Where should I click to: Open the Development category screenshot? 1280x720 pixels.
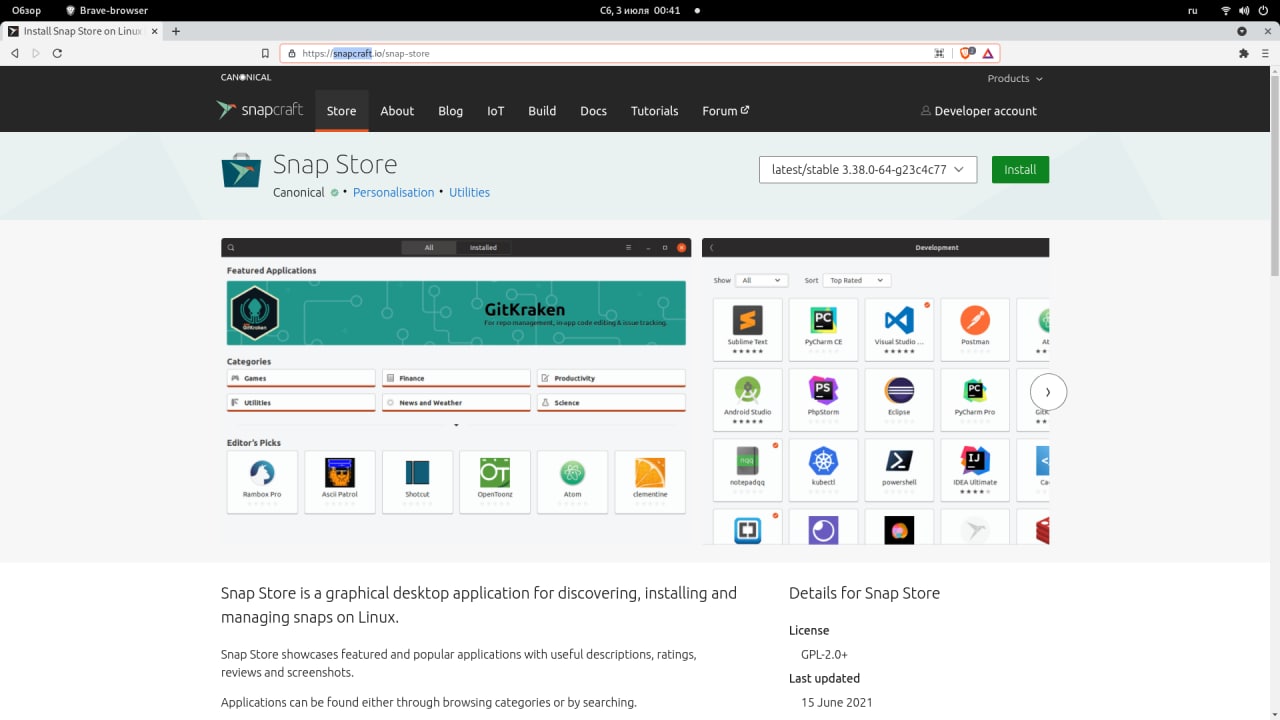(876, 391)
